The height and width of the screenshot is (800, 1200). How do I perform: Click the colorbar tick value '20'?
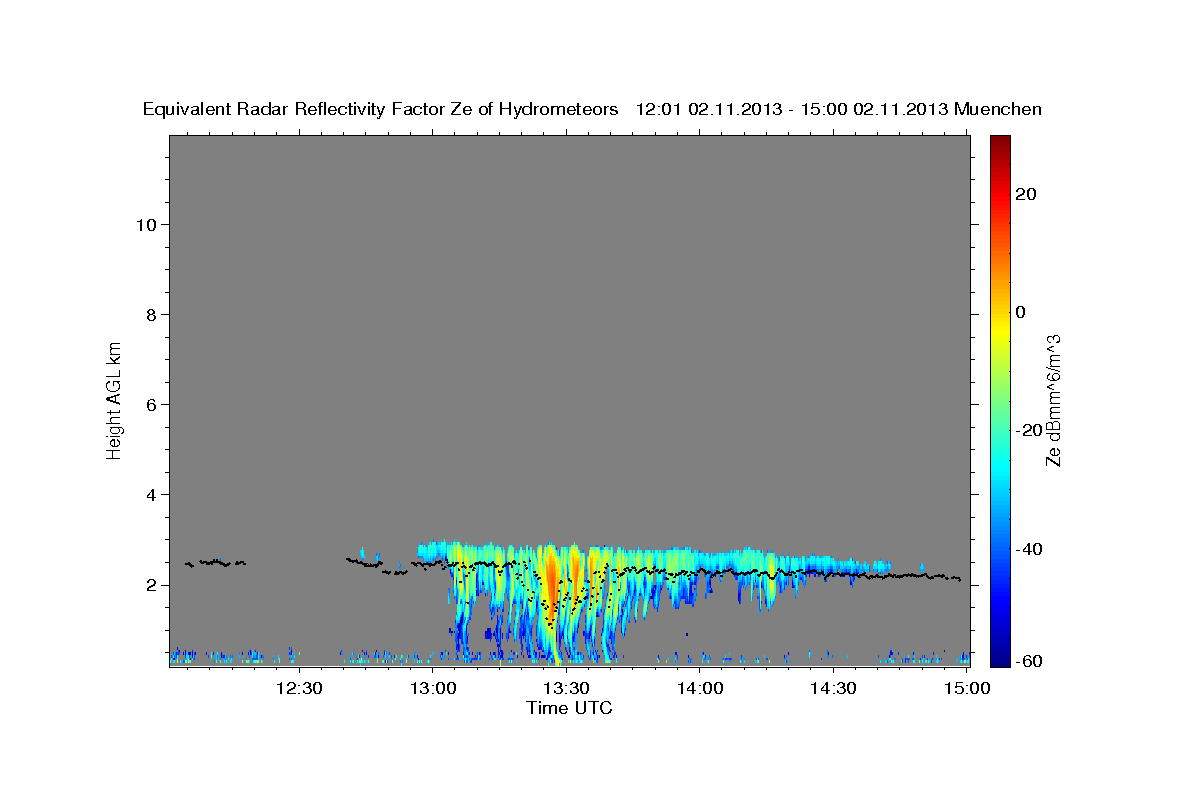pos(1025,194)
